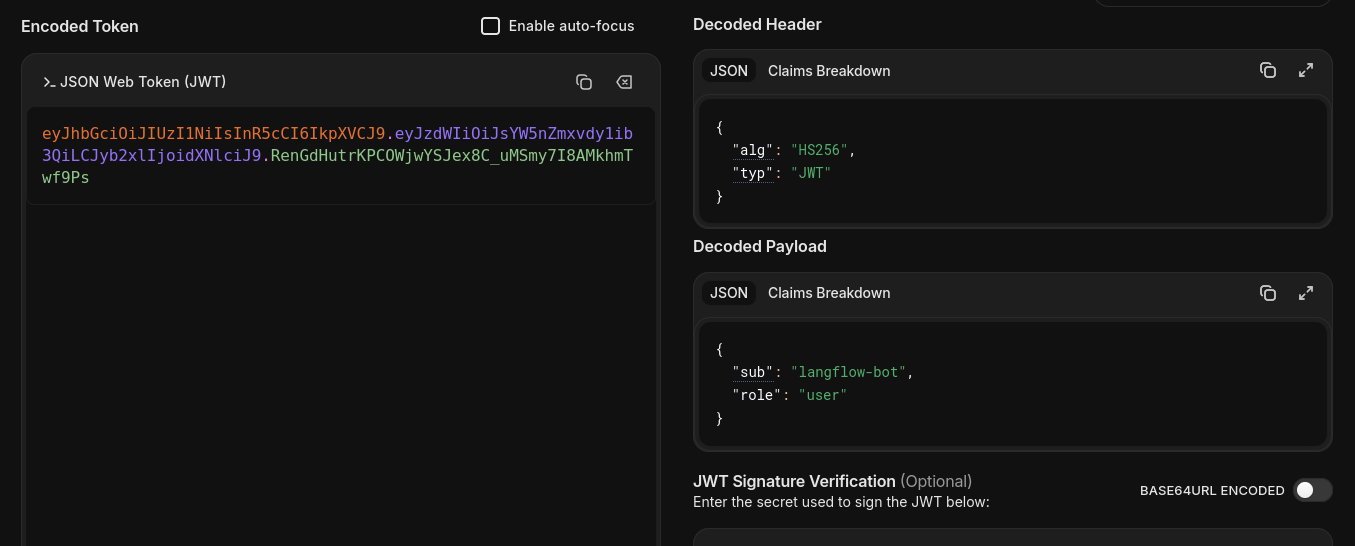Viewport: 1355px width, 546px height.
Task: Click the JSON Web Token (JWT) label
Action: (x=143, y=82)
